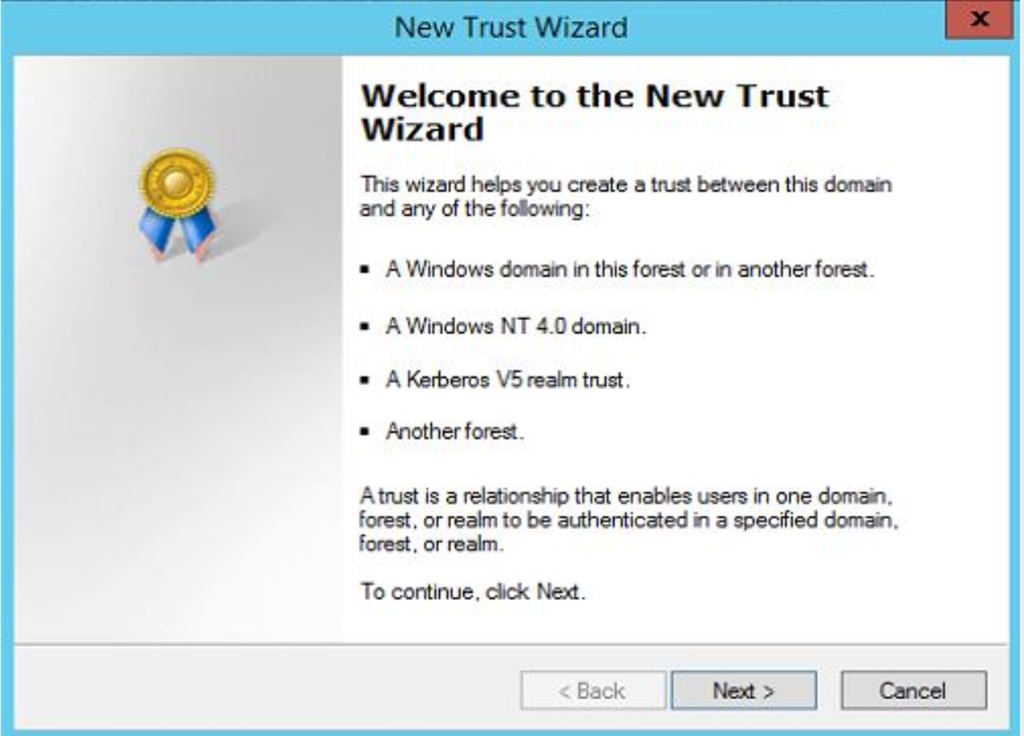The width and height of the screenshot is (1024, 736).
Task: Click the New Trust Wizard title bar
Action: click(x=511, y=27)
